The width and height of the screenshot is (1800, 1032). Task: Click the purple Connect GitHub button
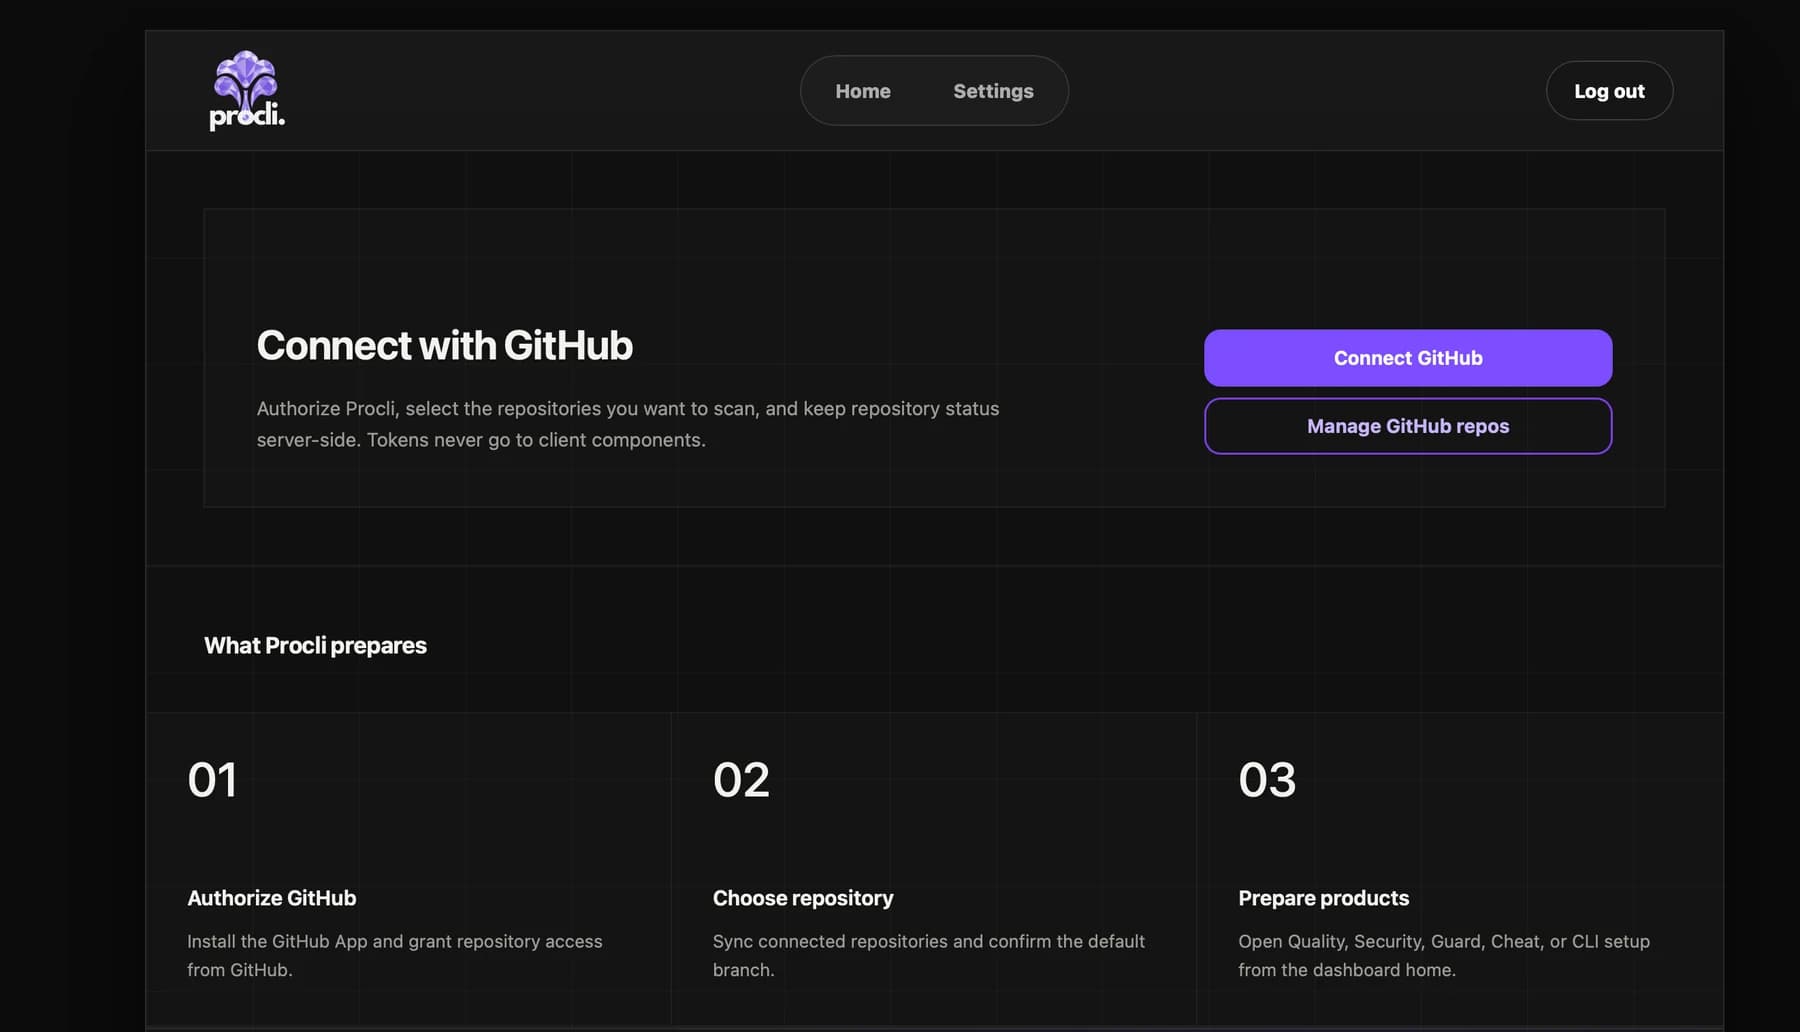coord(1408,358)
